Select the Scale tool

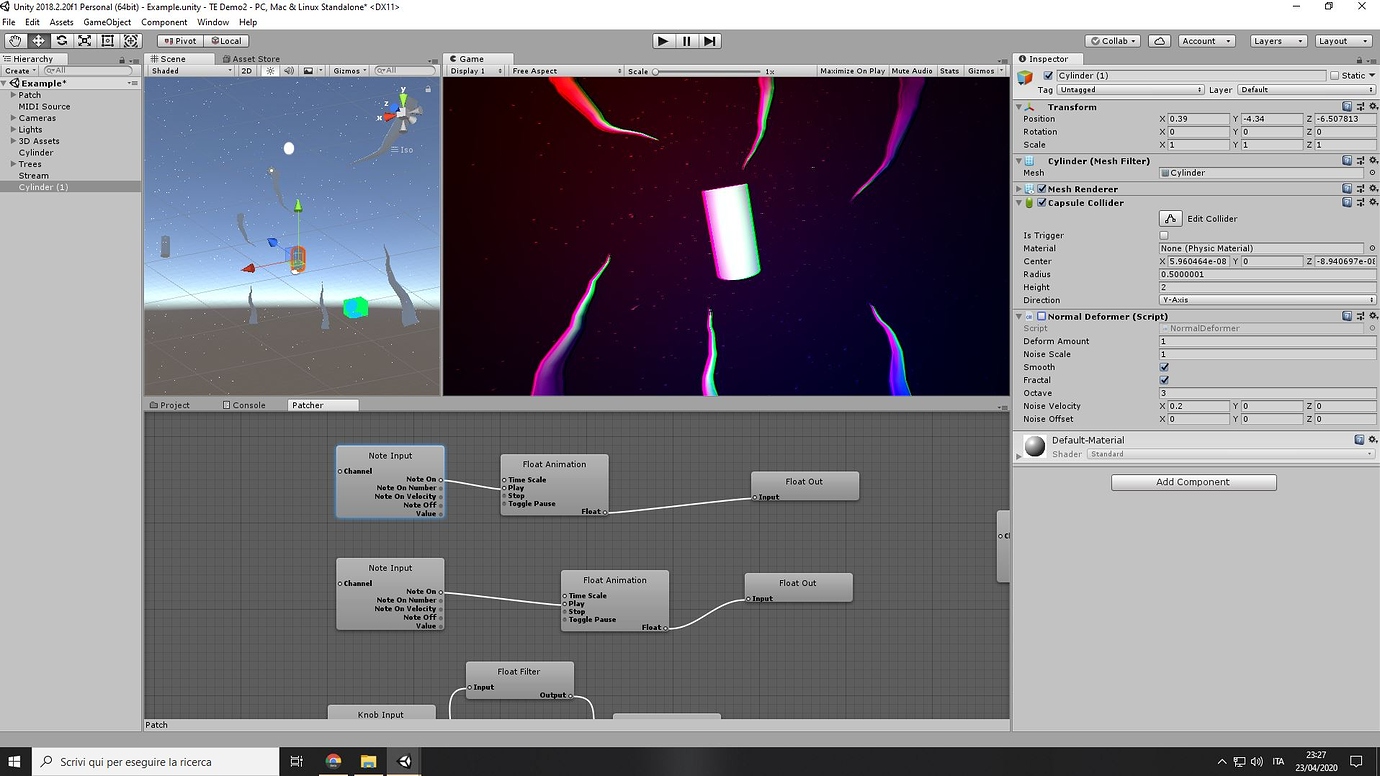[x=85, y=40]
